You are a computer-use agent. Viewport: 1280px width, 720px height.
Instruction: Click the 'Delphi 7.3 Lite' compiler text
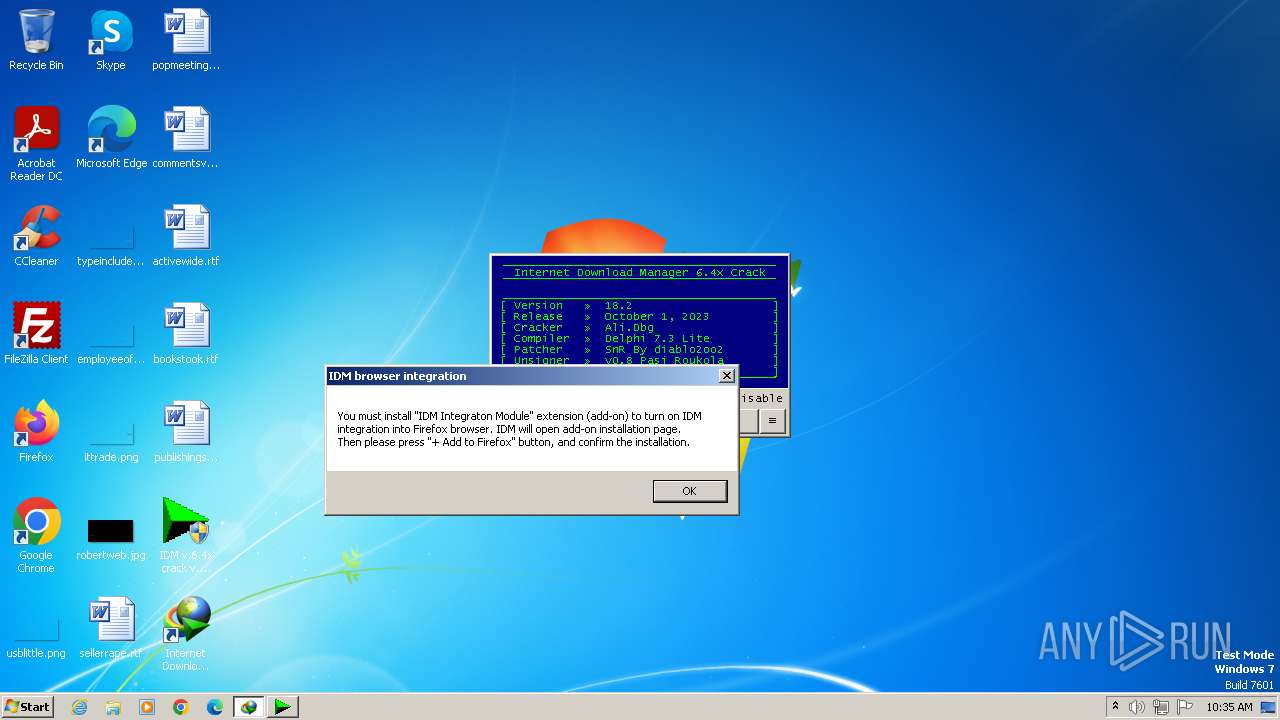tap(657, 338)
